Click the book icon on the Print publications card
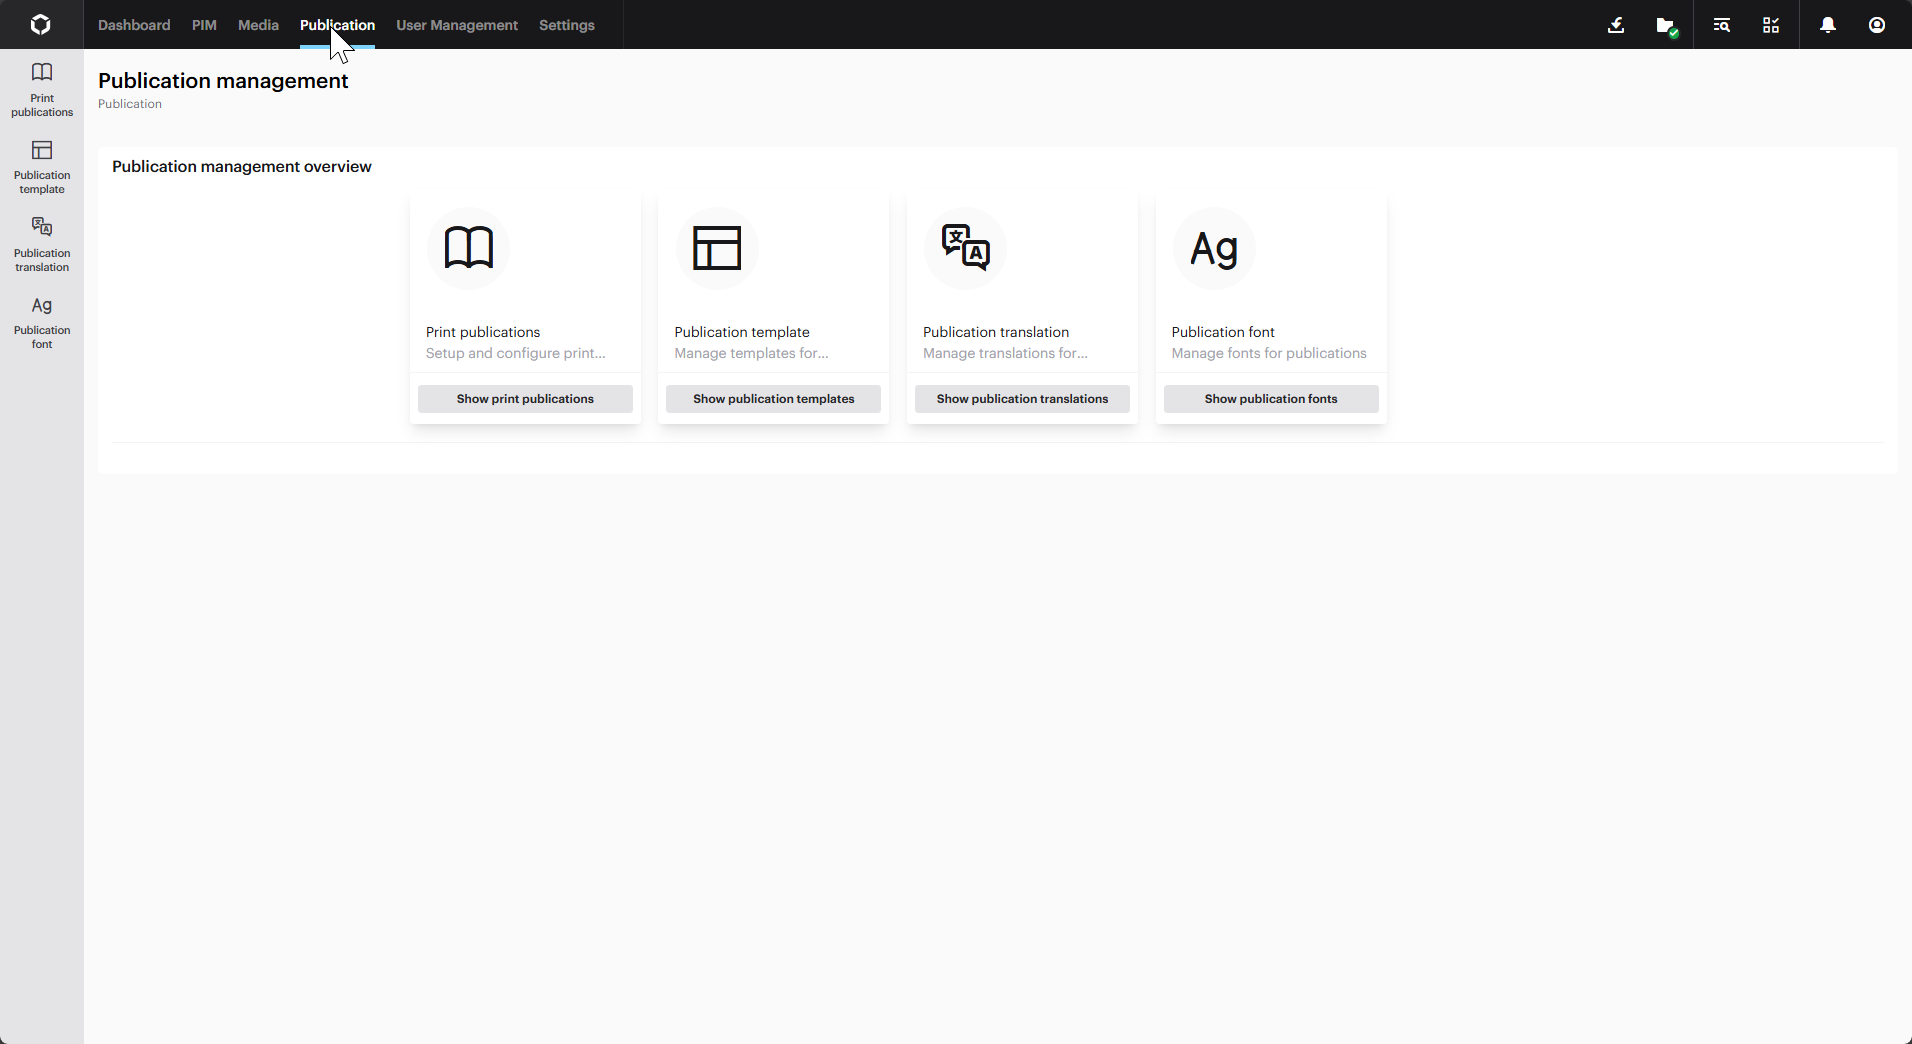Viewport: 1912px width, 1044px height. click(469, 248)
